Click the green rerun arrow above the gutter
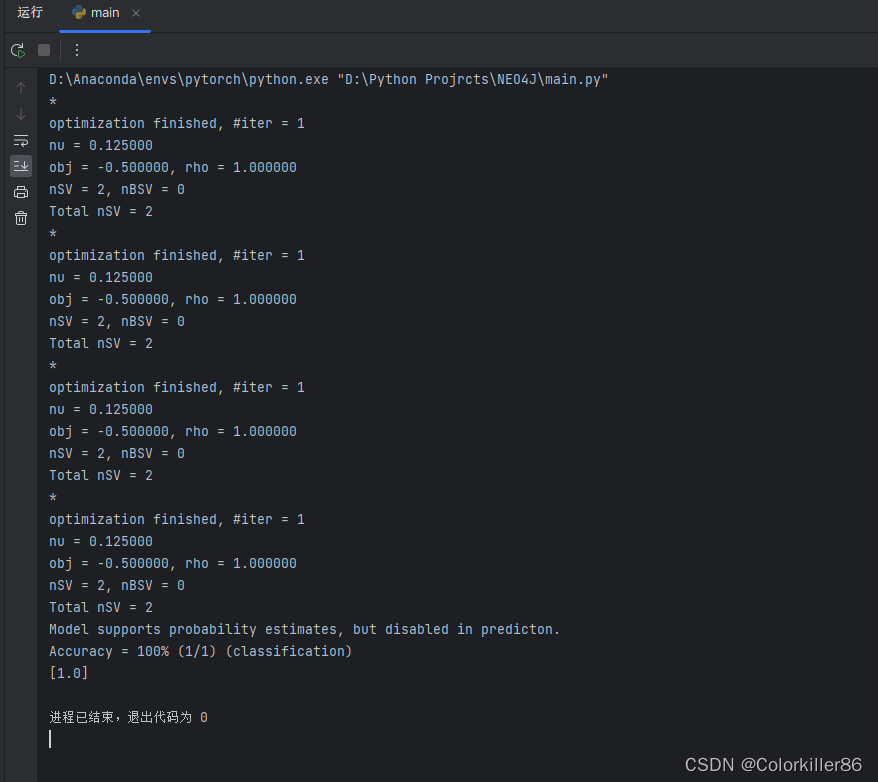Viewport: 878px width, 782px height. pyautogui.click(x=17, y=50)
